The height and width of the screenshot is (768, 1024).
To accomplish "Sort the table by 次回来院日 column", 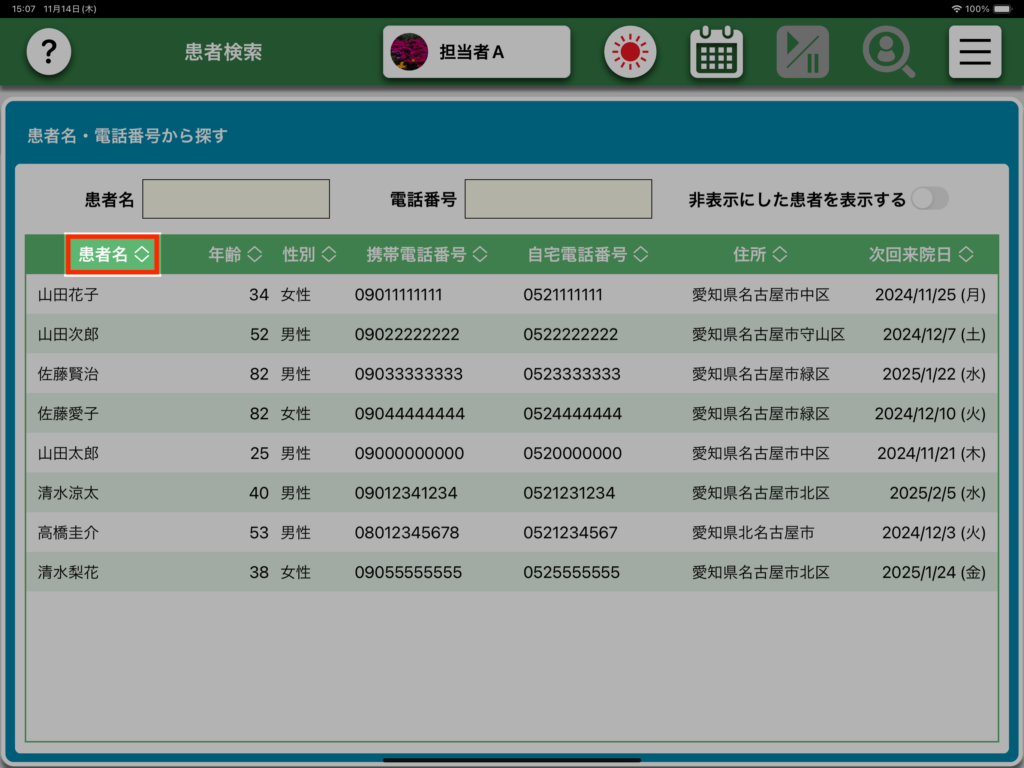I will click(920, 255).
